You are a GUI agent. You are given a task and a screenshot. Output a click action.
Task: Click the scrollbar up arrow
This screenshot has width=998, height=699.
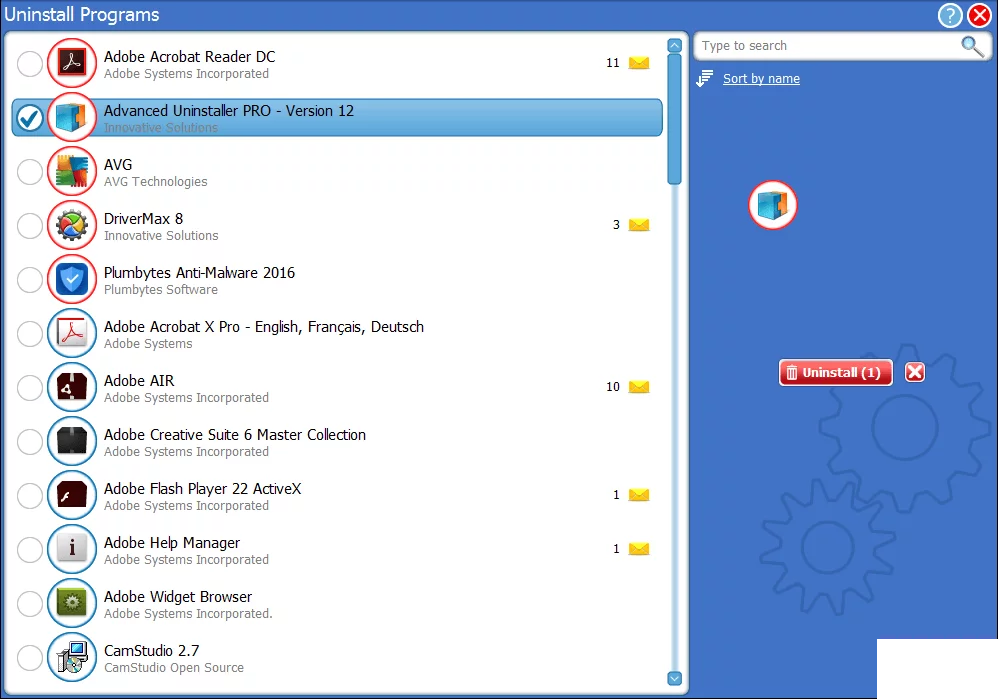pyautogui.click(x=675, y=46)
